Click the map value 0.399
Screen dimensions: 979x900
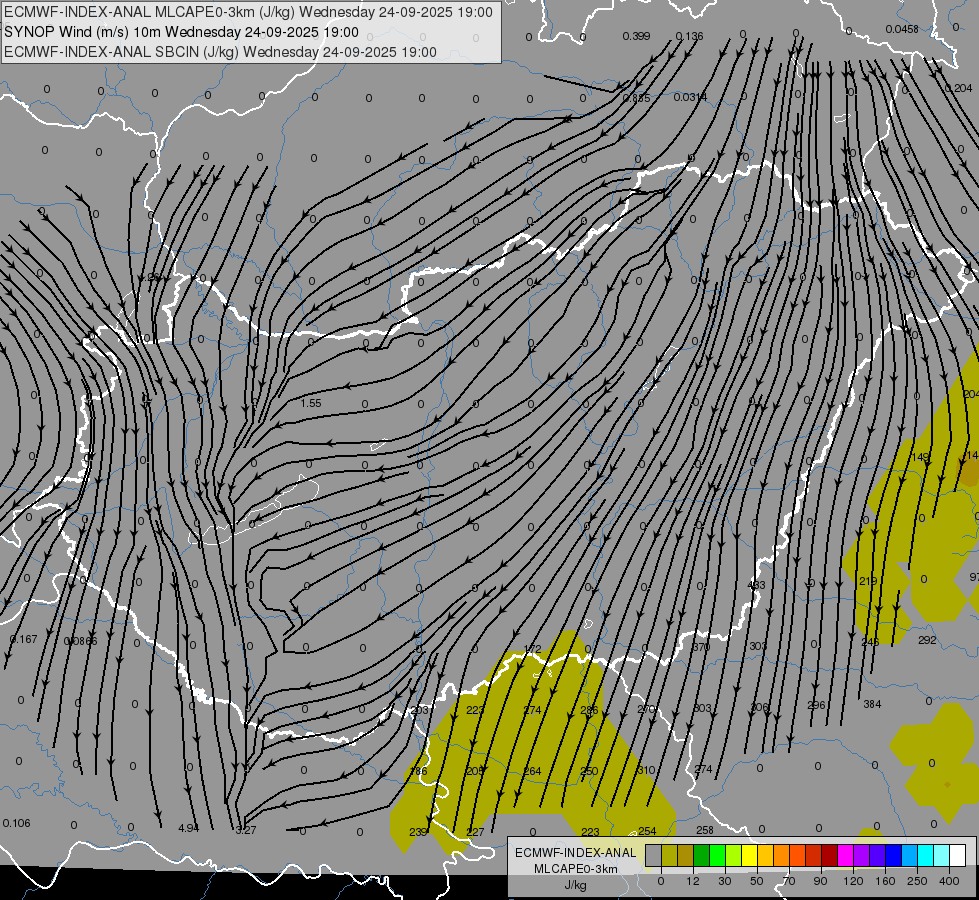coord(636,36)
